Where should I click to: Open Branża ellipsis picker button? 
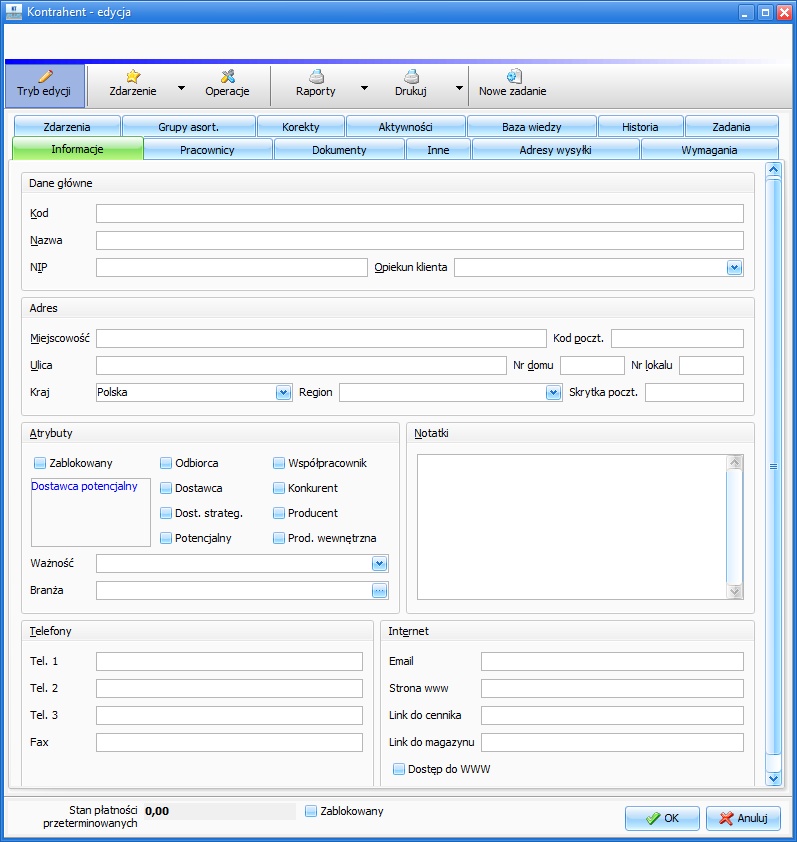(379, 591)
